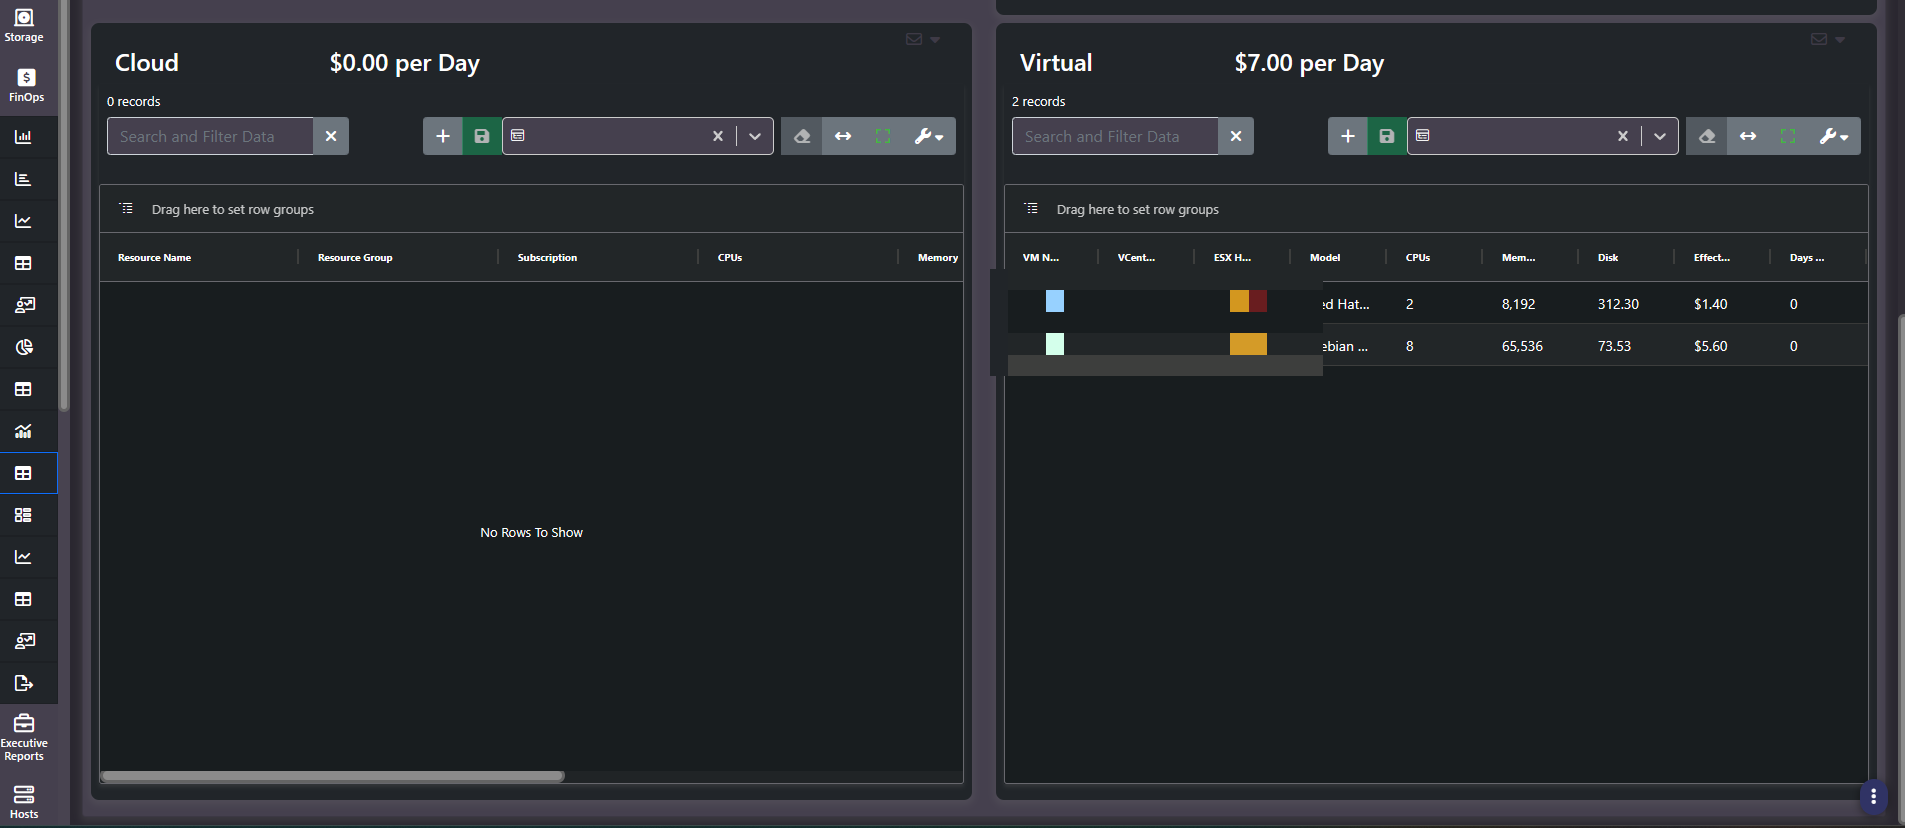Select the $5.60 cost cell
The image size is (1905, 828).
click(1711, 346)
